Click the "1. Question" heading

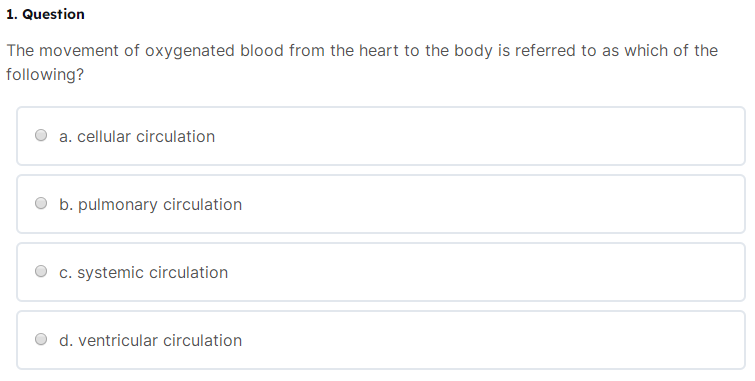45,14
